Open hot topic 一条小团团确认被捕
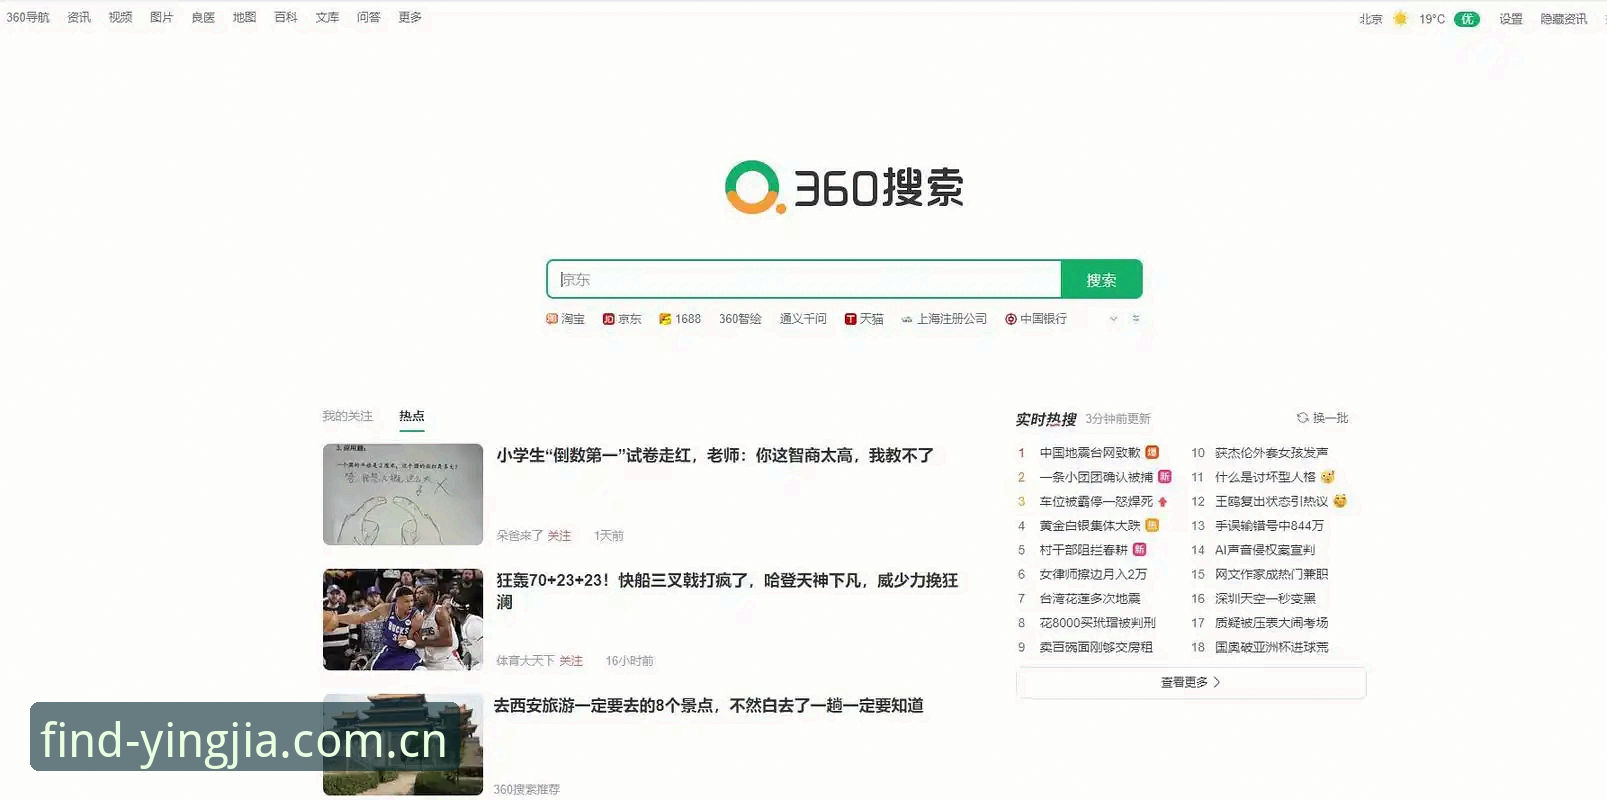 coord(1096,477)
